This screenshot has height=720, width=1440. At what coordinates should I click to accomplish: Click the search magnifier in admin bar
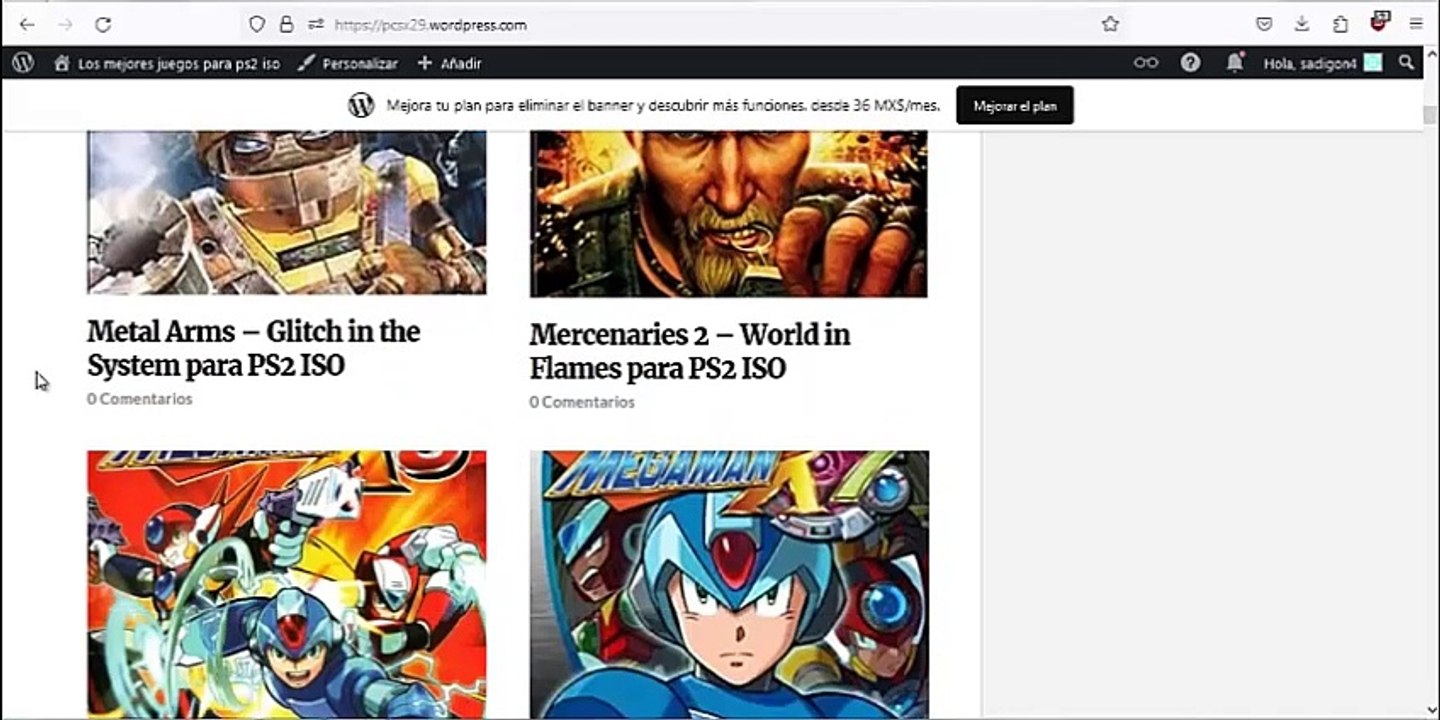click(1407, 63)
